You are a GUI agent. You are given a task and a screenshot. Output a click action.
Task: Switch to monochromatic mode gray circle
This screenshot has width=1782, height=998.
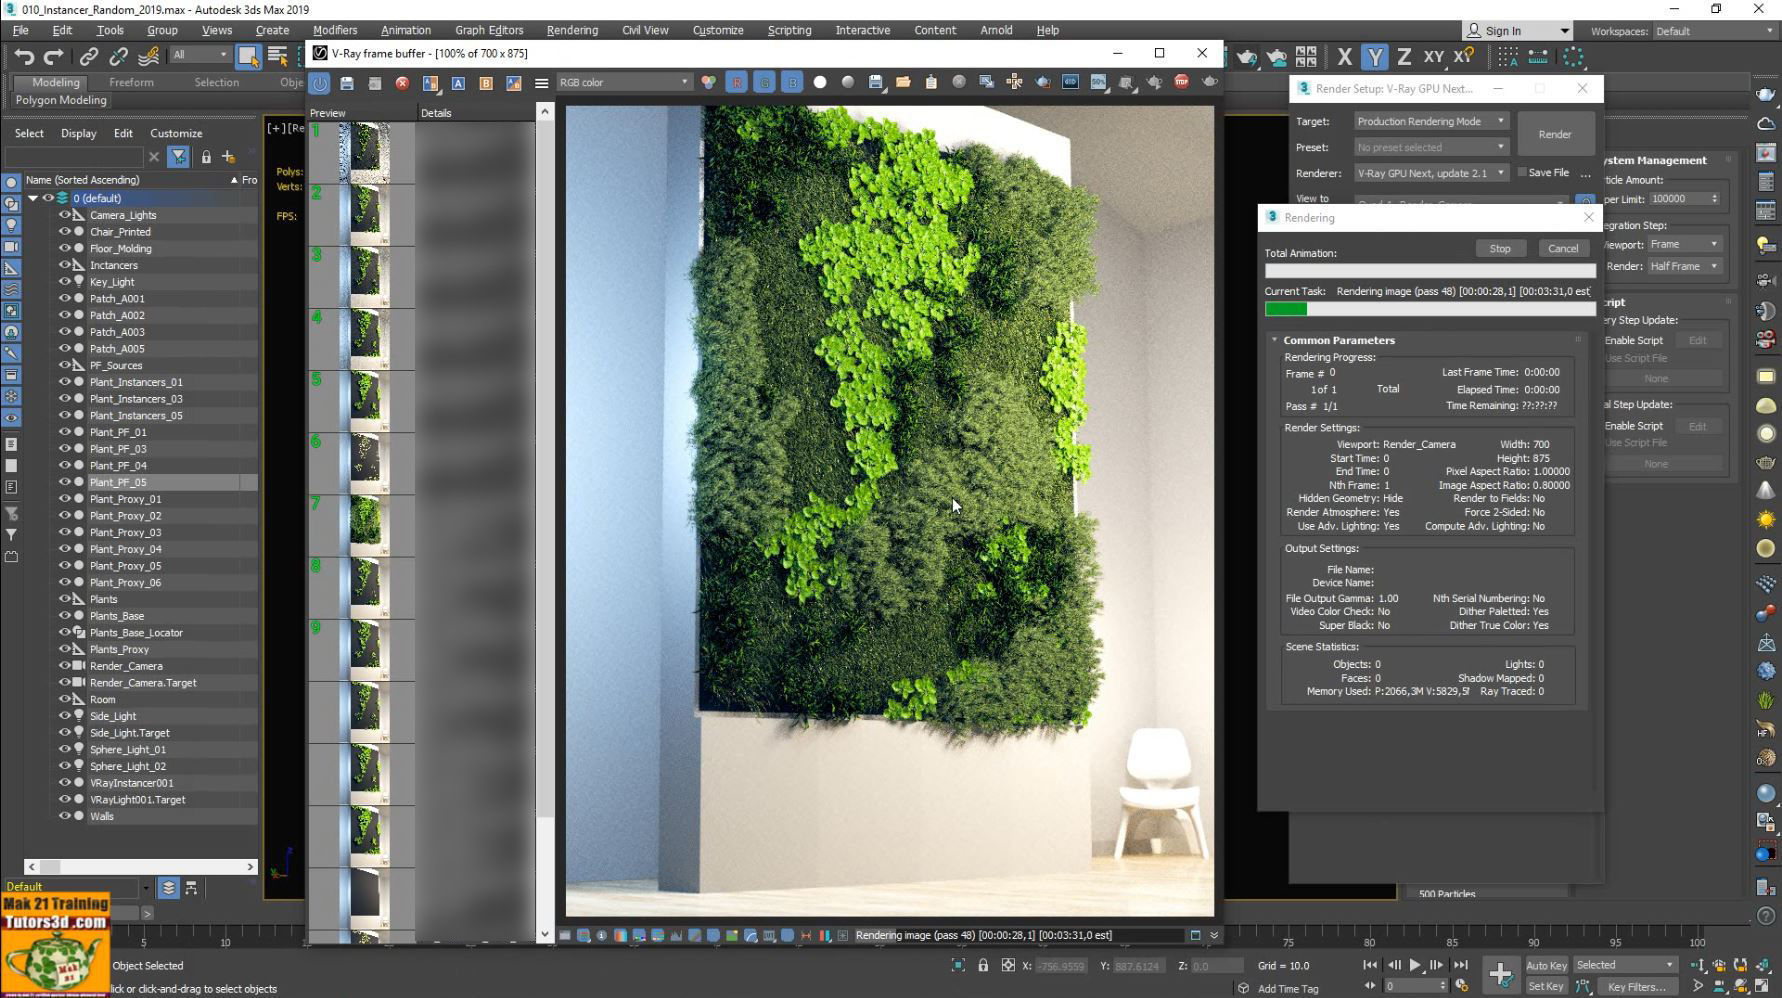coord(848,83)
